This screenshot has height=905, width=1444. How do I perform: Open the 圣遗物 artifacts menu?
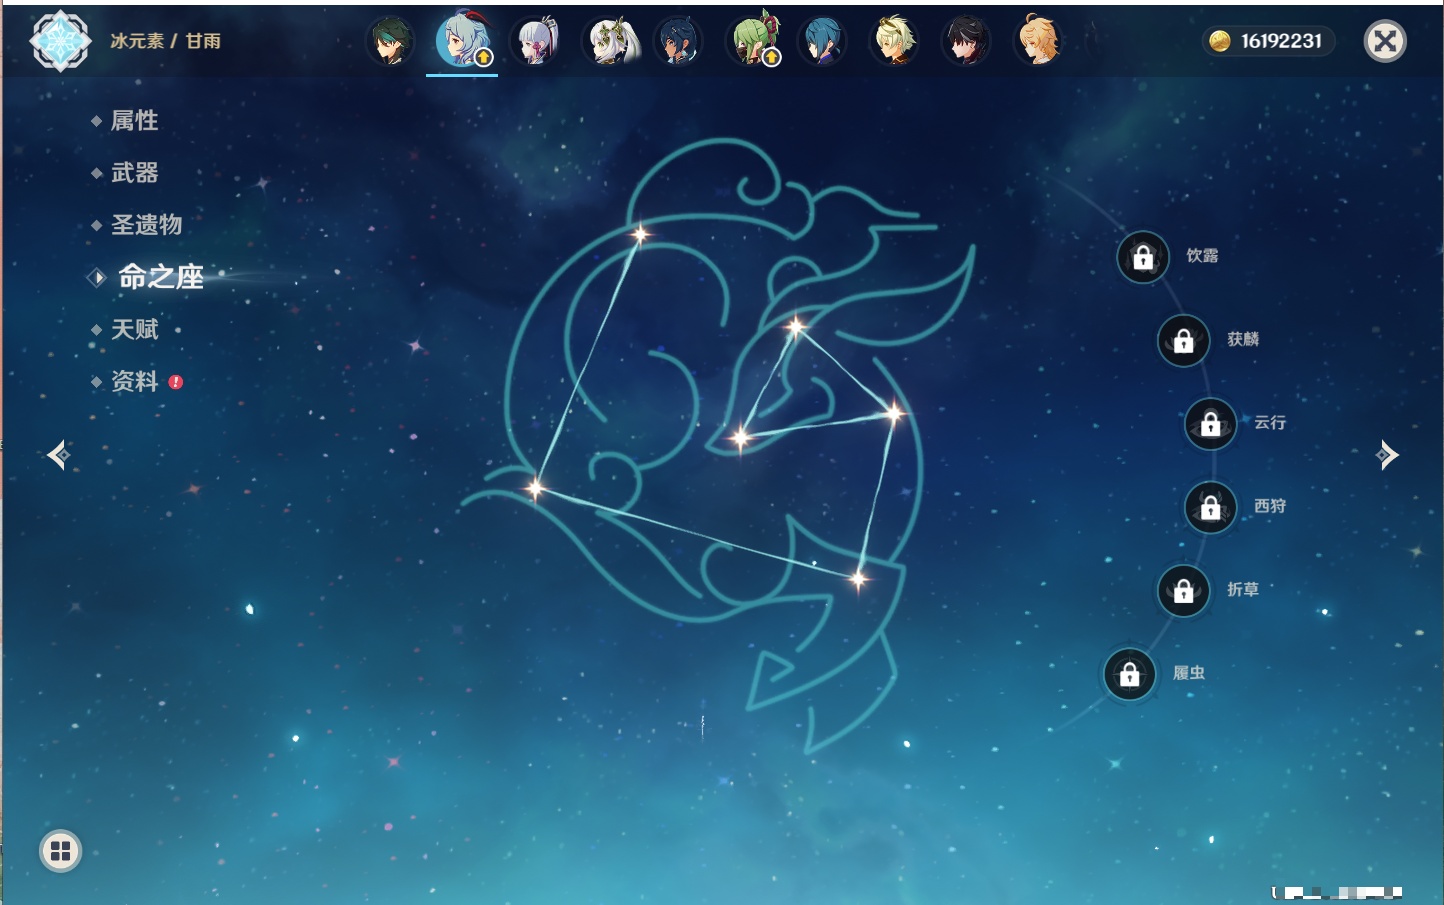[146, 225]
